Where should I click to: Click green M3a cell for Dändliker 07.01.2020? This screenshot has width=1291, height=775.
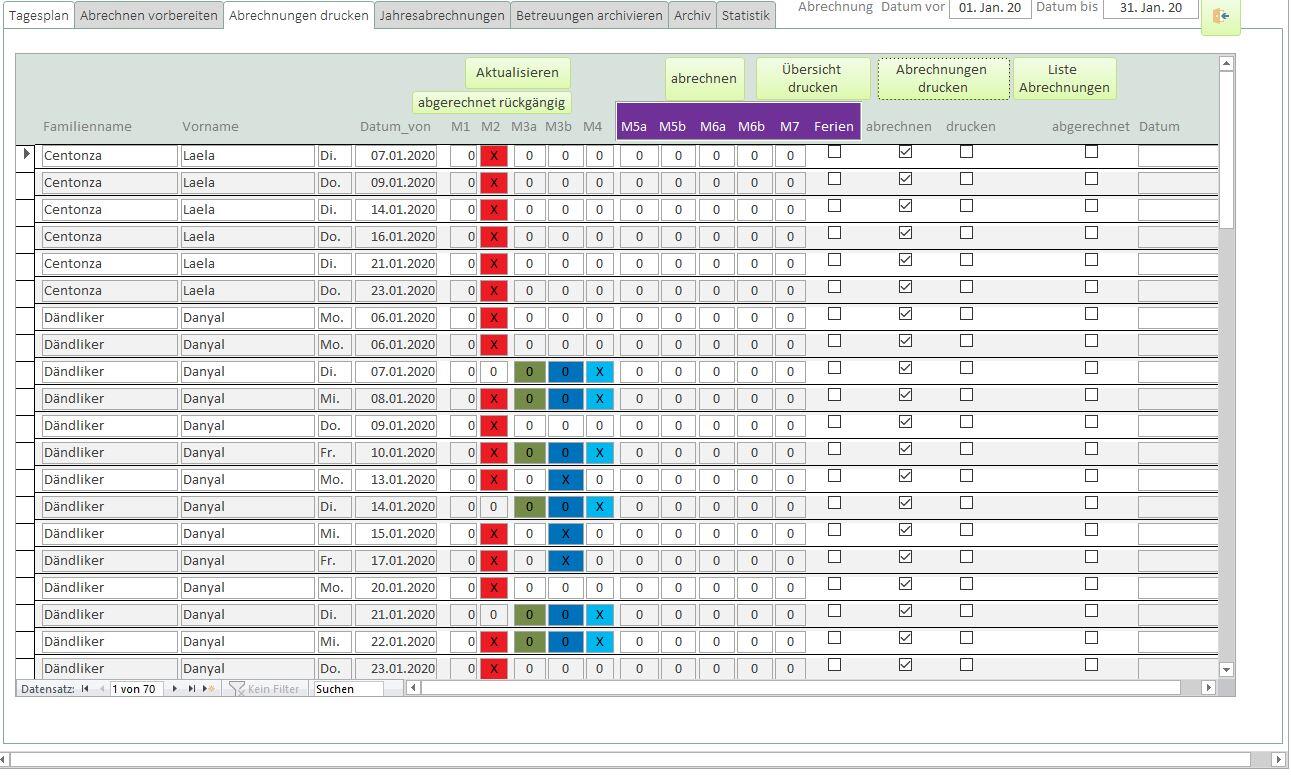pyautogui.click(x=529, y=371)
